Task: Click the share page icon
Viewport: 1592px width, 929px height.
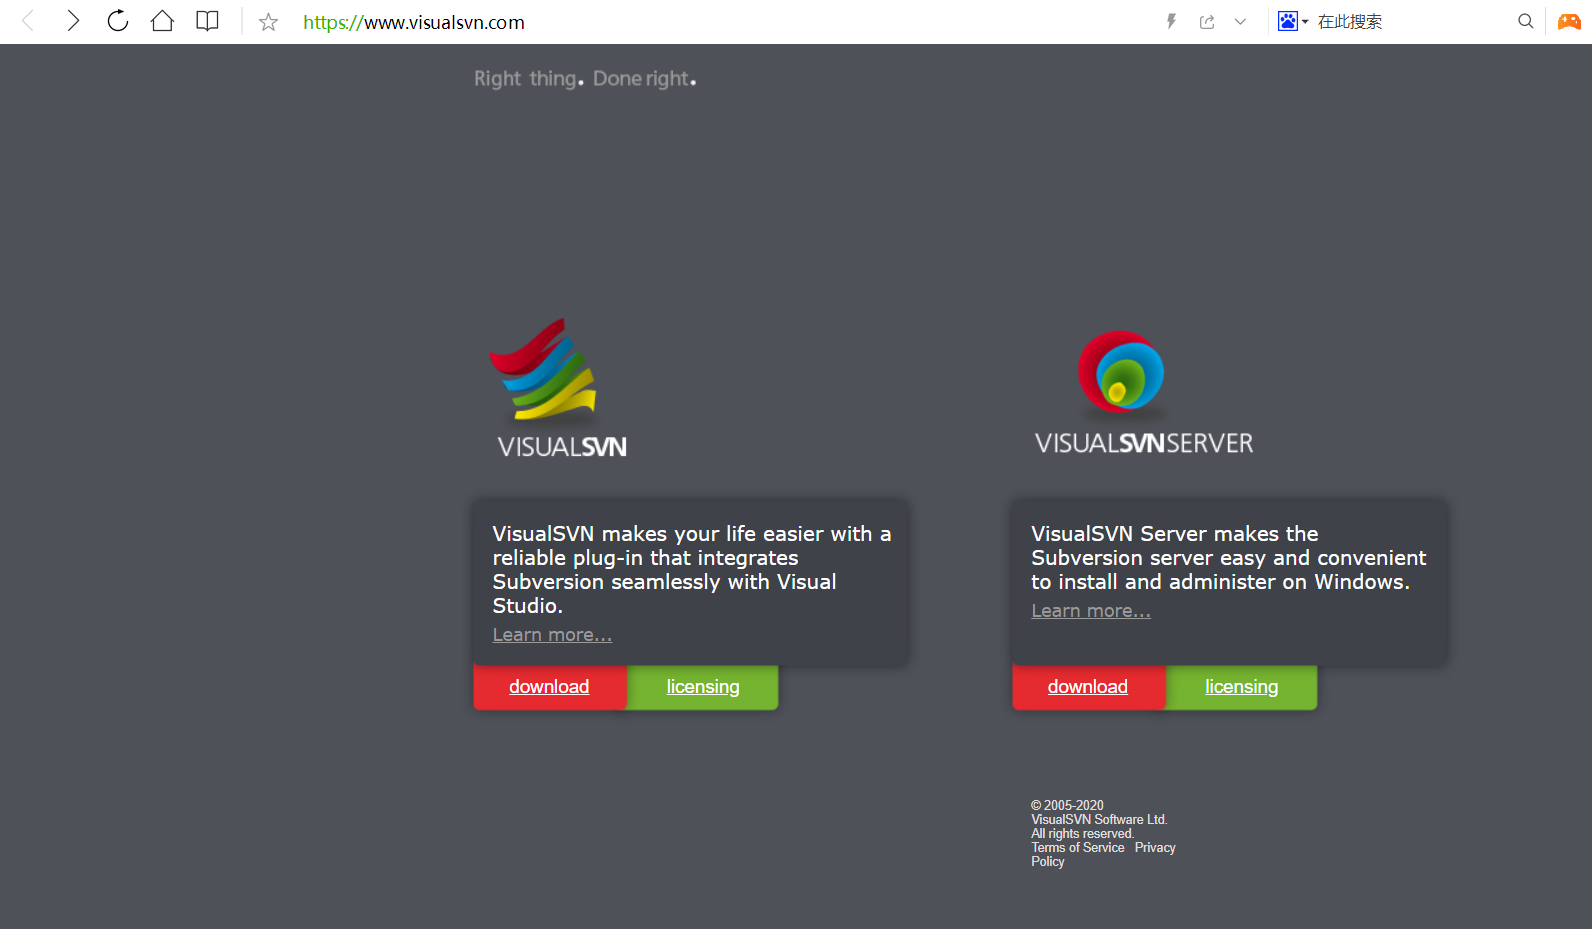Action: 1207,22
